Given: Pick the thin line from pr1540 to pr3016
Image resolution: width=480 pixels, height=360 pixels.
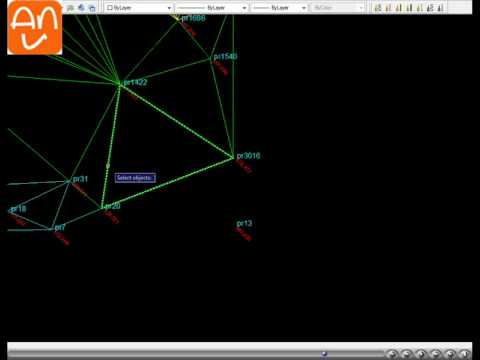Looking at the screenshot, I should coord(222,108).
